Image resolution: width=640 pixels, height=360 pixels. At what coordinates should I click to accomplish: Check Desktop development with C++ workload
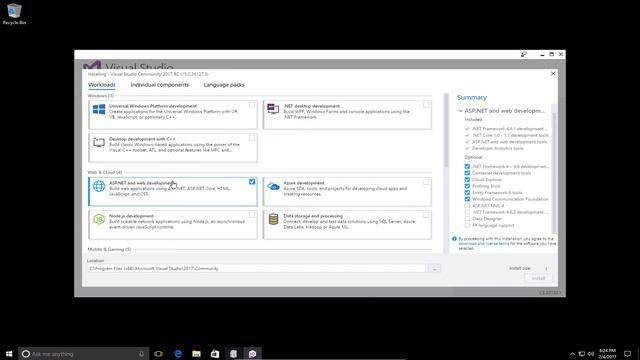point(252,138)
